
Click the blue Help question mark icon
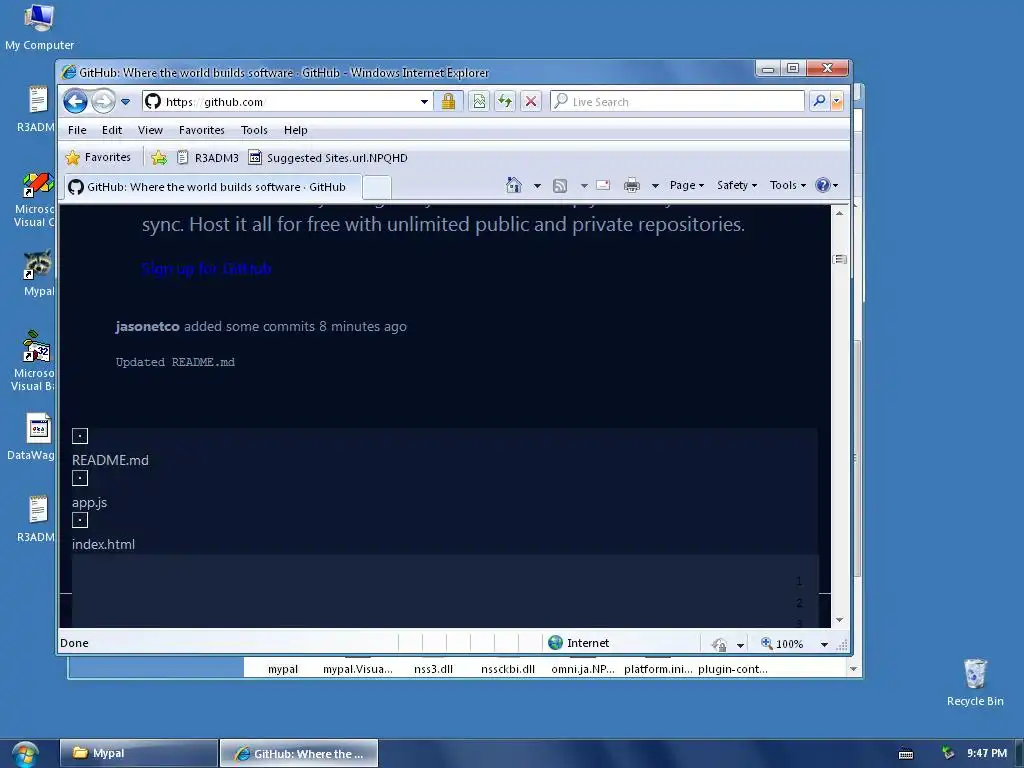pyautogui.click(x=823, y=185)
